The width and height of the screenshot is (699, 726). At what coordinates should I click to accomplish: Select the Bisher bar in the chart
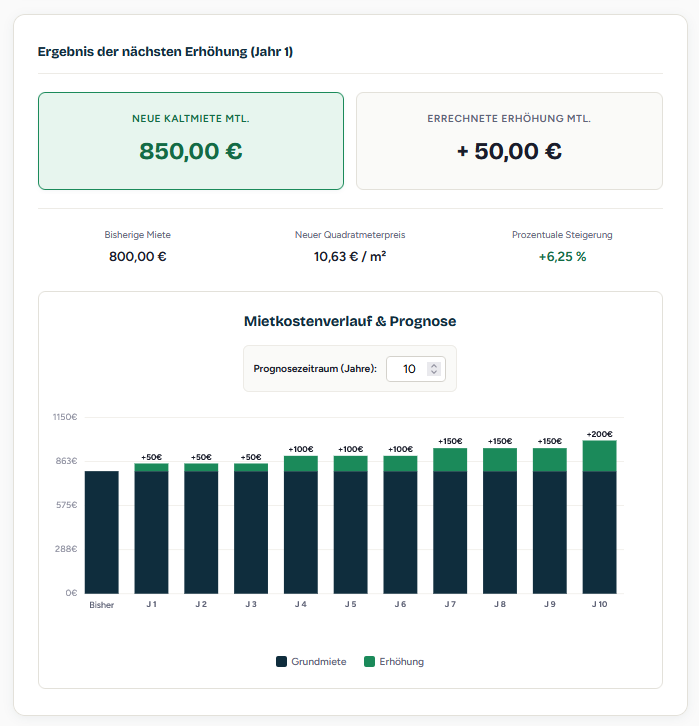click(101, 532)
